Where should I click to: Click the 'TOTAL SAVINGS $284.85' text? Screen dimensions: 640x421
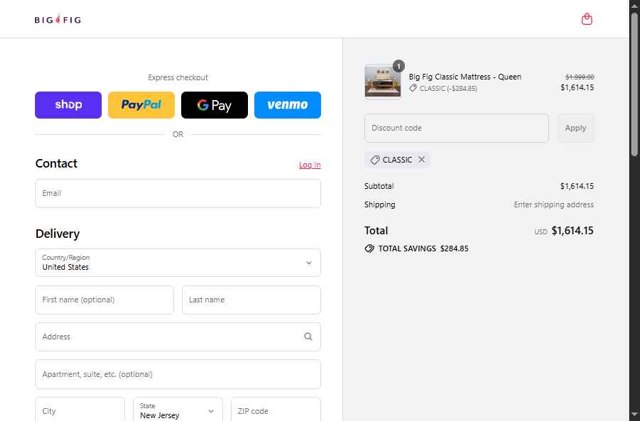point(423,249)
